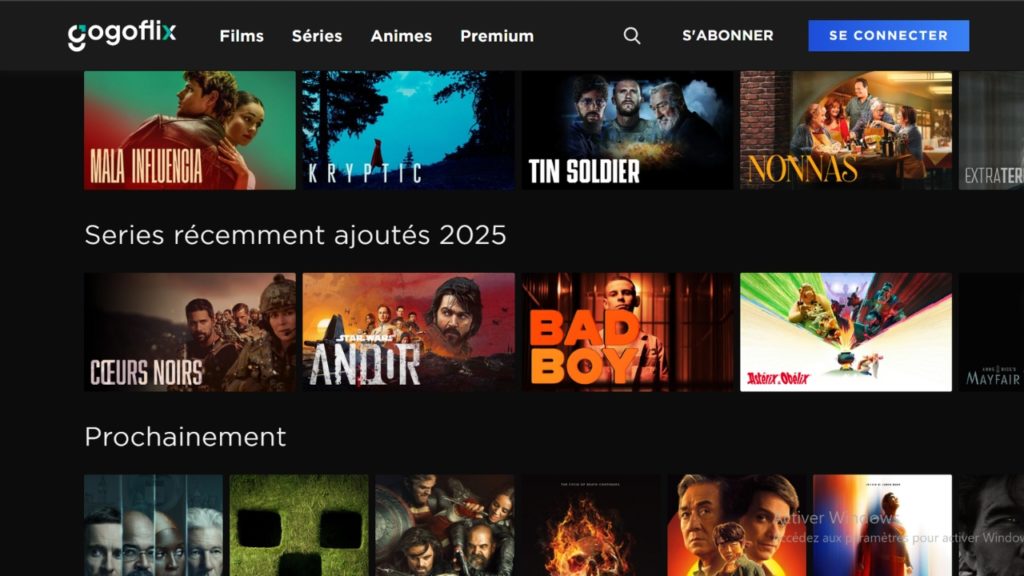Image resolution: width=1024 pixels, height=576 pixels.
Task: Select Animes in the navigation bar
Action: click(401, 36)
